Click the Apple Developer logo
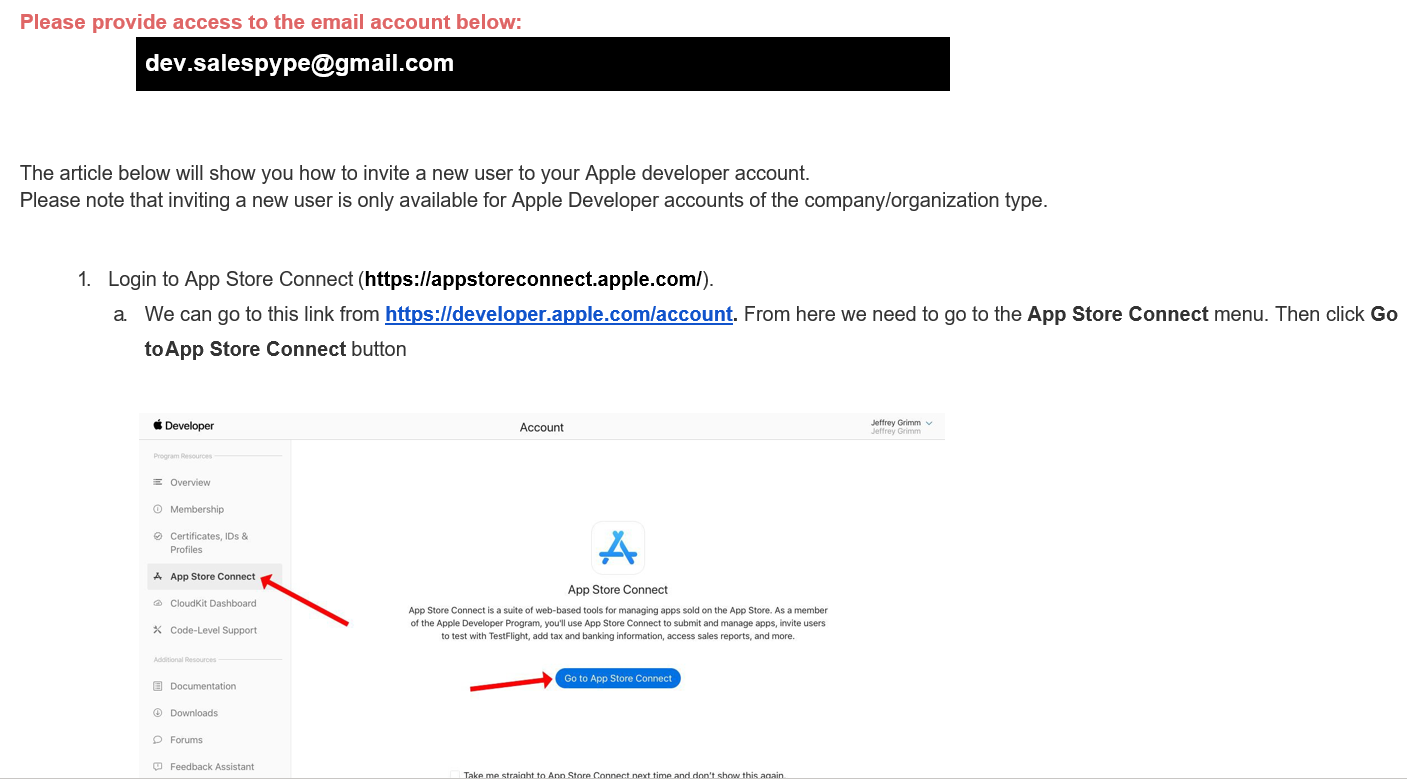Viewport: 1407px width, 779px height. point(183,425)
